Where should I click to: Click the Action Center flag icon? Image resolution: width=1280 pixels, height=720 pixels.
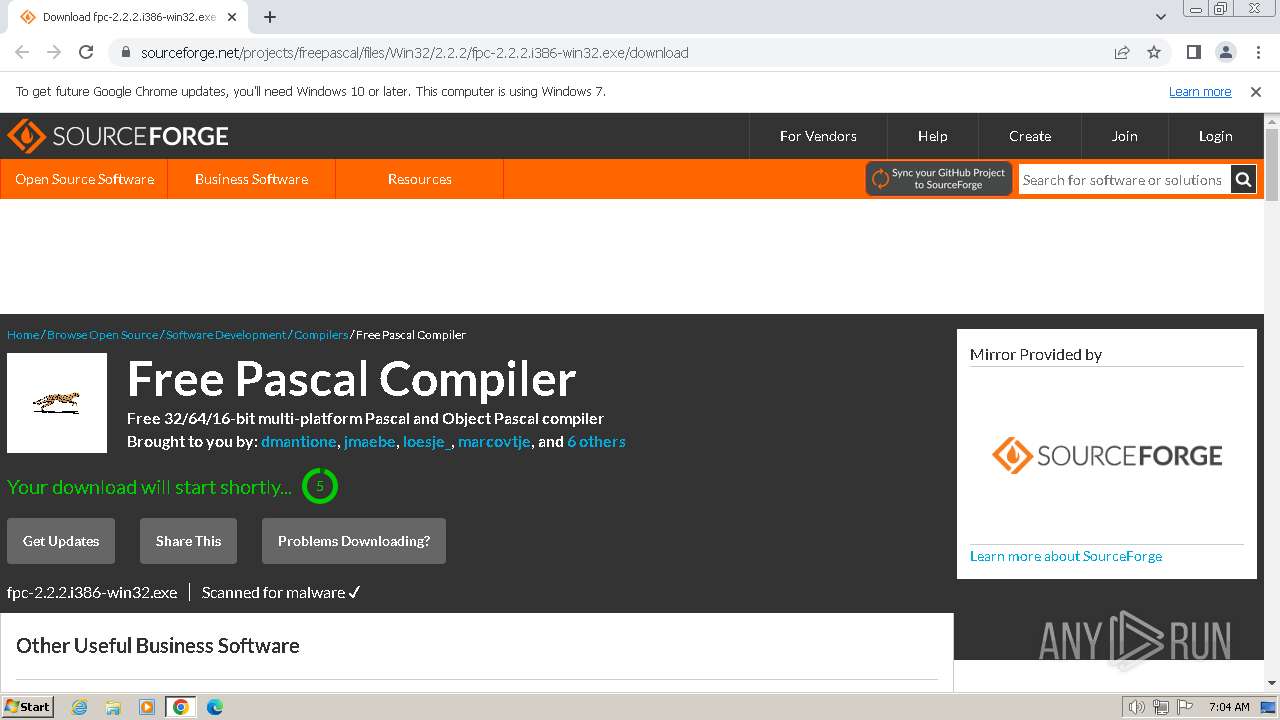(1185, 707)
